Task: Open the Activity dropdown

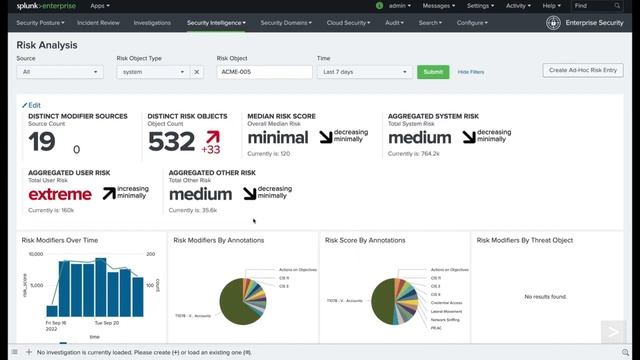Action: pos(518,6)
